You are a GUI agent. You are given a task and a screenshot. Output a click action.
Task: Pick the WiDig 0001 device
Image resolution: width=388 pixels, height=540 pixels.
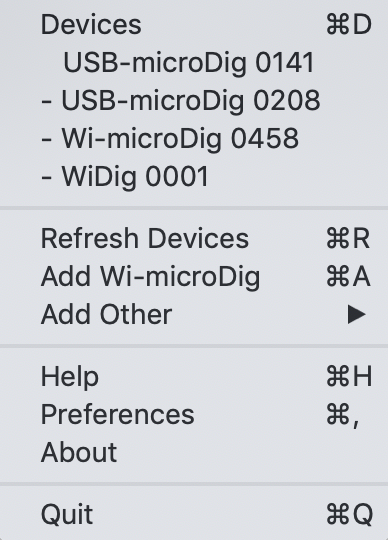194,176
